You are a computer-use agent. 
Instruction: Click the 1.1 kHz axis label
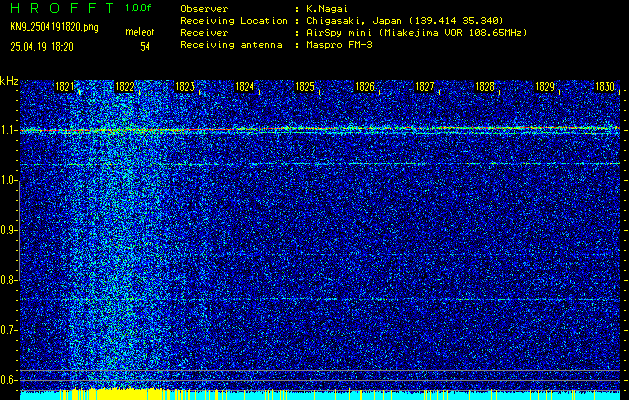[x=8, y=130]
